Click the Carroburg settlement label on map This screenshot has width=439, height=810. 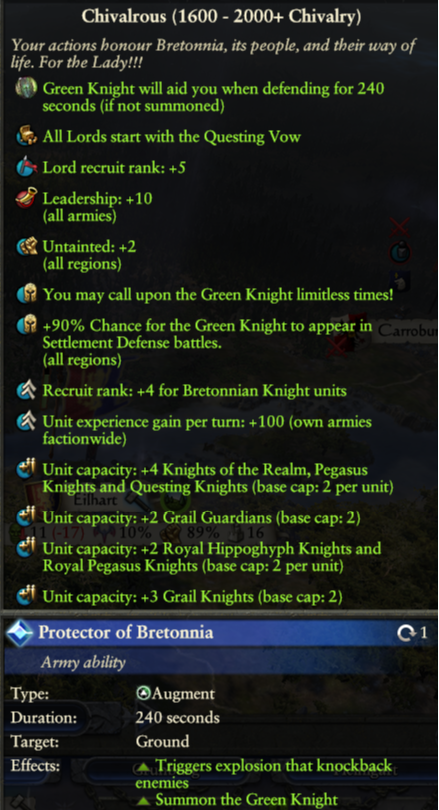coord(407,331)
